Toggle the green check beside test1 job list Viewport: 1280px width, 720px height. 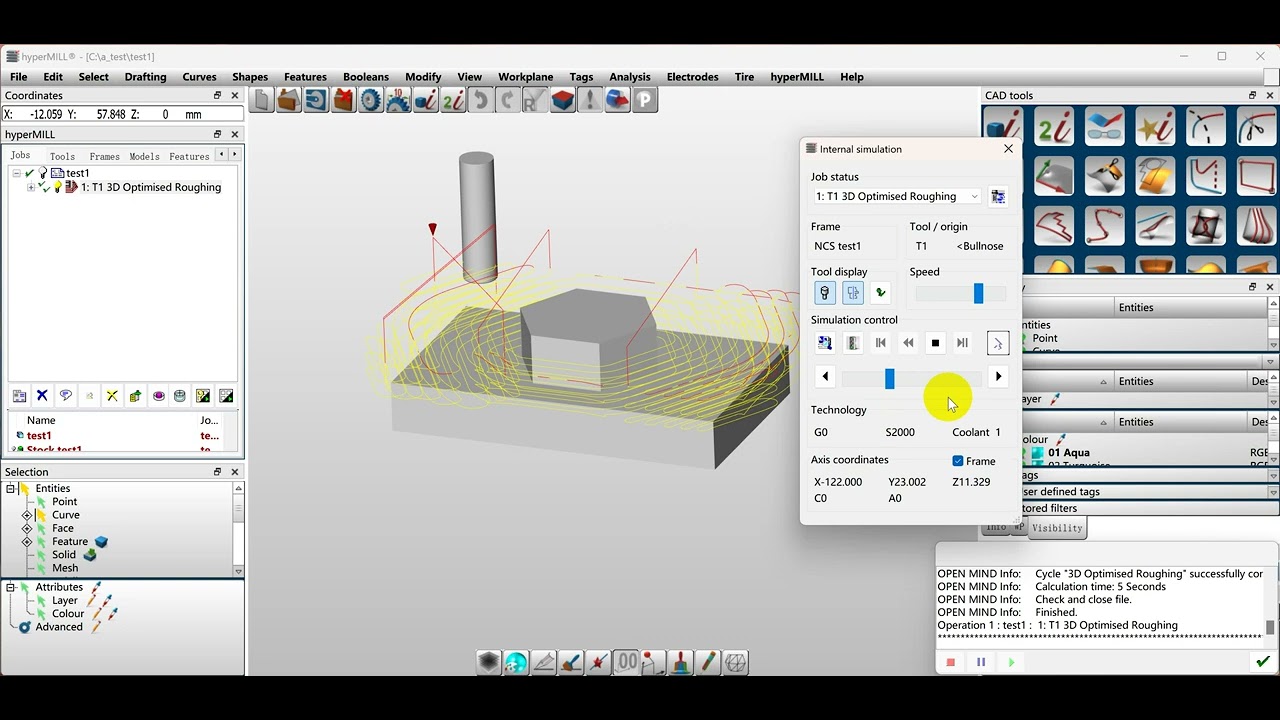coord(30,173)
